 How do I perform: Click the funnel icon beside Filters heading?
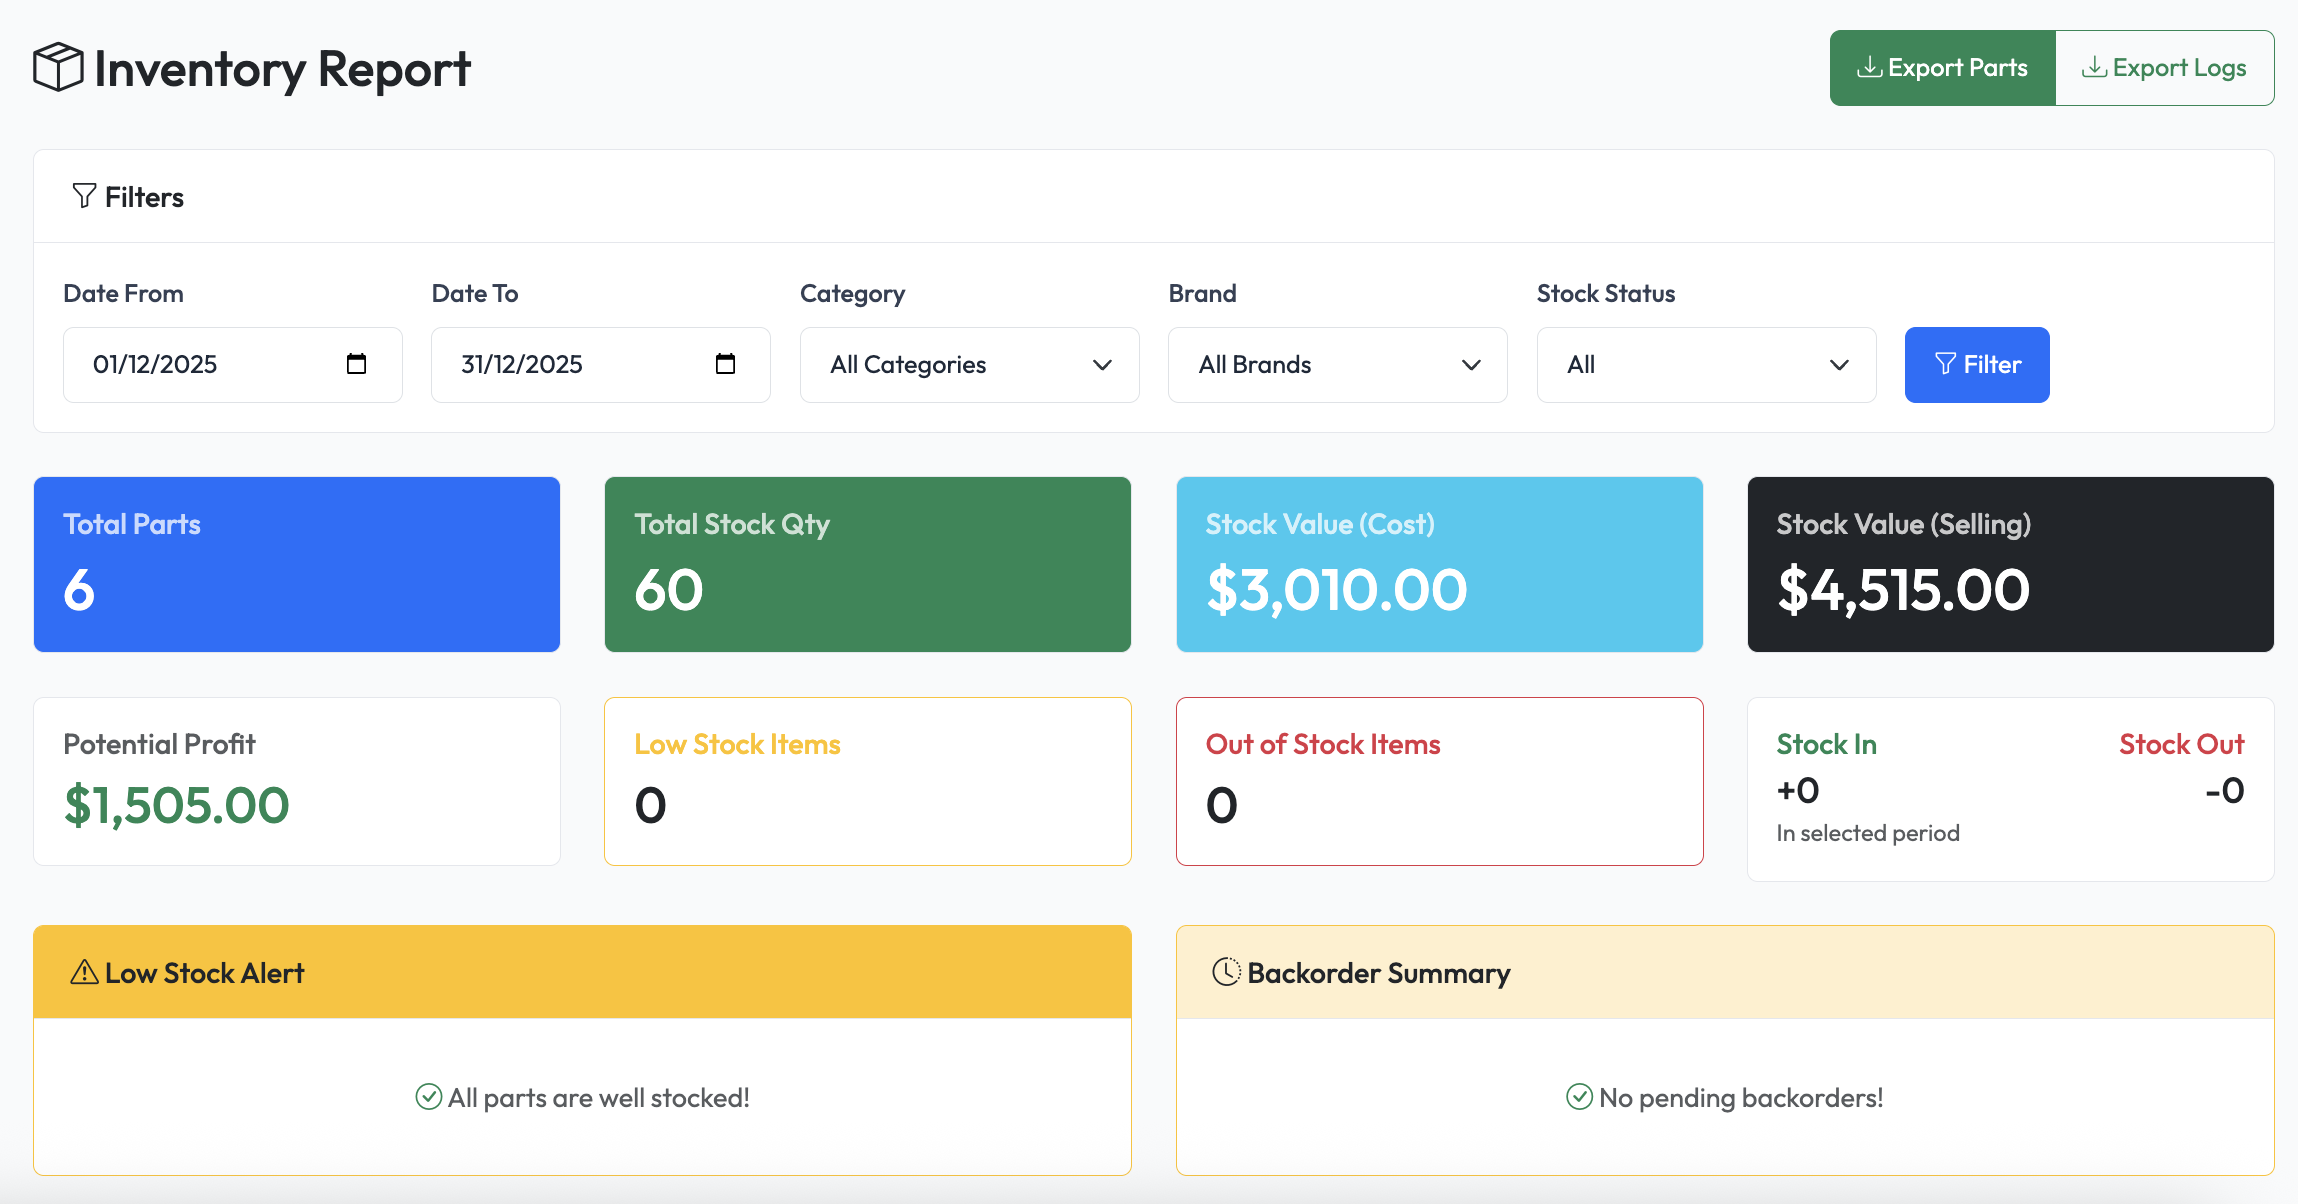[84, 196]
